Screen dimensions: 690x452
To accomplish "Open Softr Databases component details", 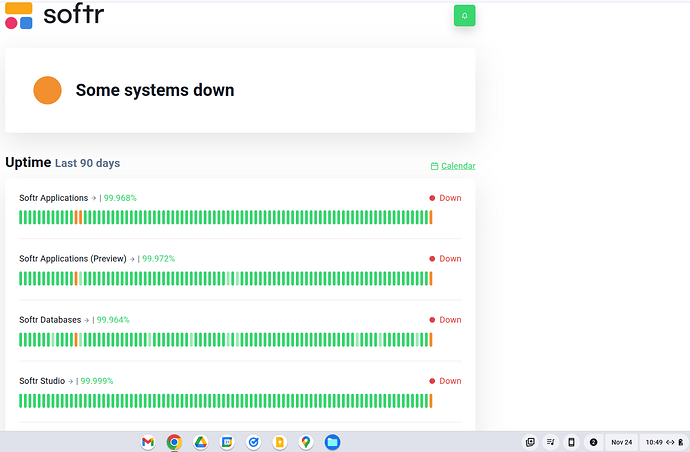I will pyautogui.click(x=50, y=320).
